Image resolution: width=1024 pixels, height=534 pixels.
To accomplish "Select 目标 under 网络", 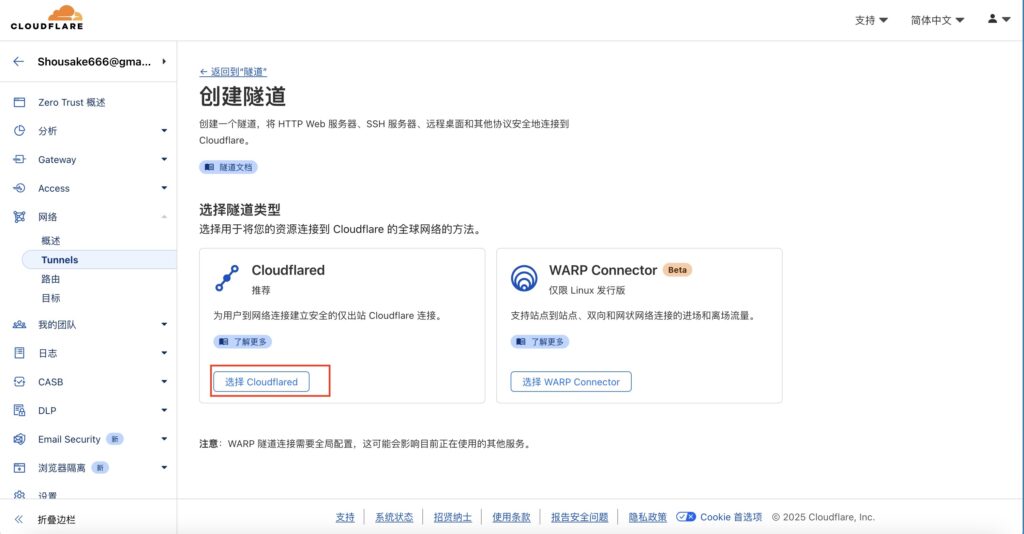I will [51, 298].
